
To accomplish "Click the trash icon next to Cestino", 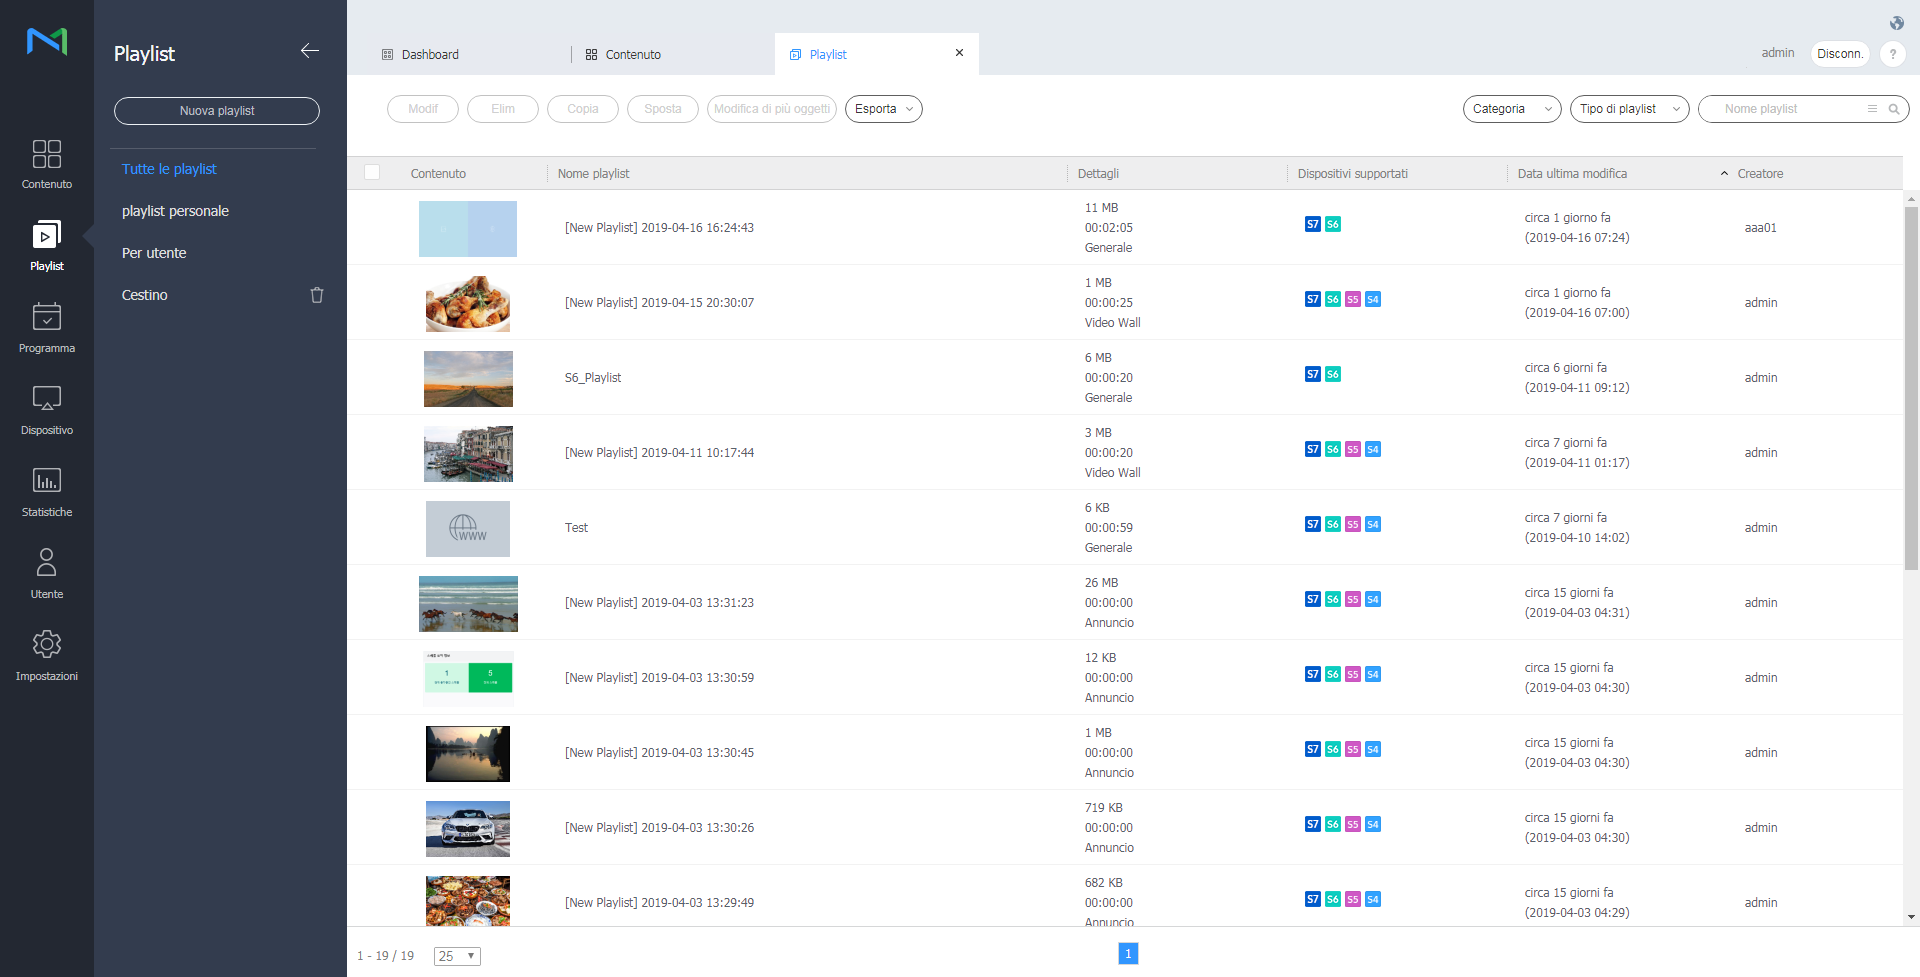I will (x=317, y=295).
